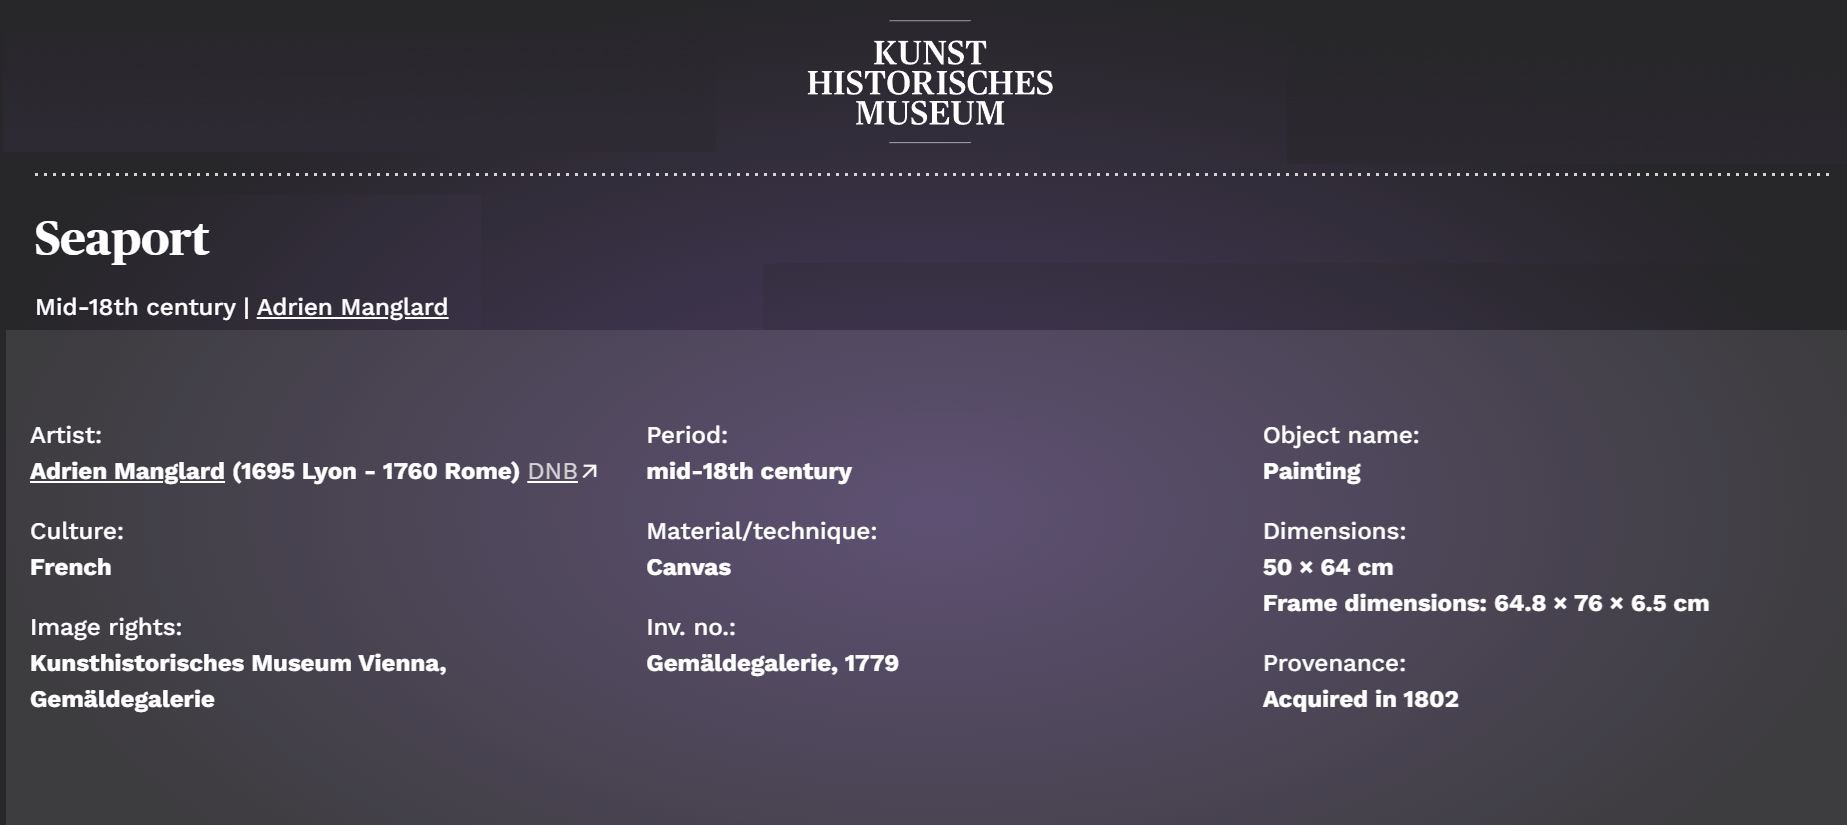Screen dimensions: 1847x825
Task: Click the Kunsthistorisches Museum logo
Action: pos(929,83)
